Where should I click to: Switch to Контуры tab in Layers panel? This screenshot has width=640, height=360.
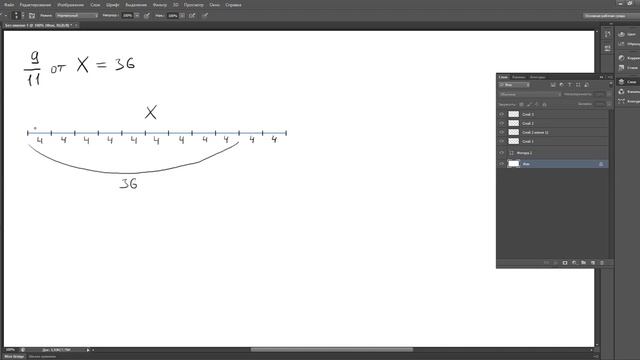[537, 77]
